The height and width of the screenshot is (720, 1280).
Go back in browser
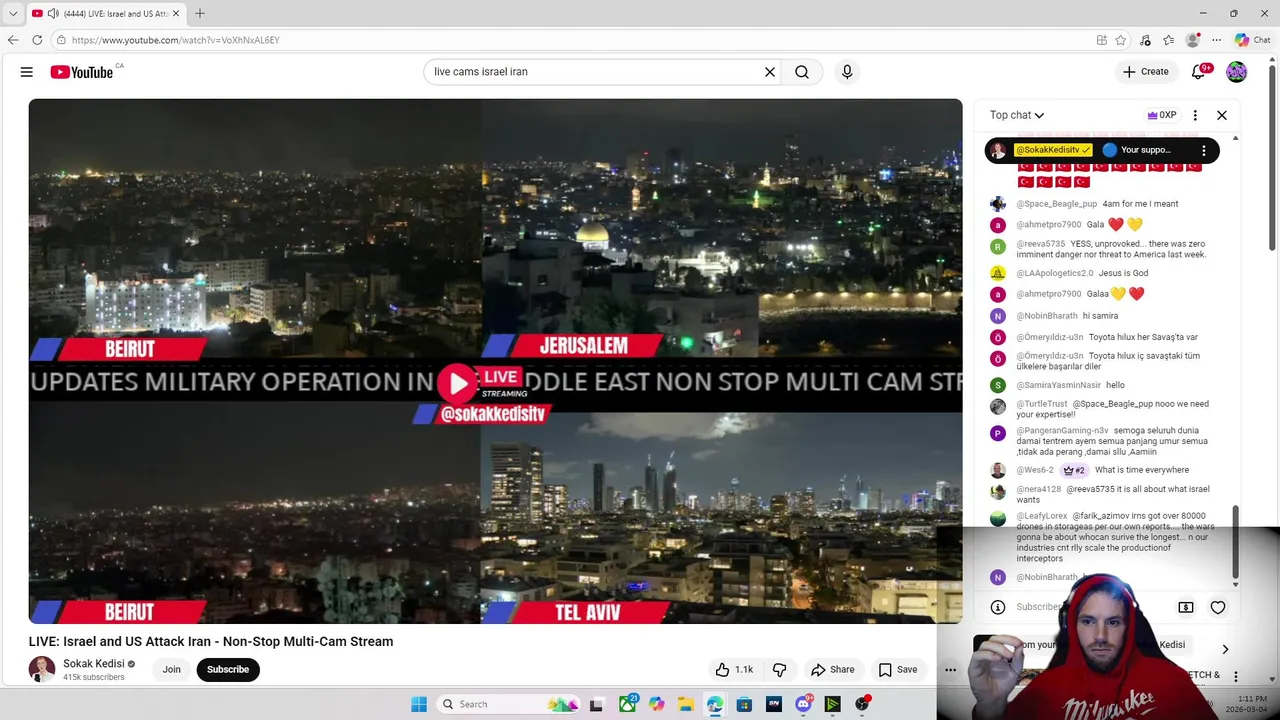13,40
